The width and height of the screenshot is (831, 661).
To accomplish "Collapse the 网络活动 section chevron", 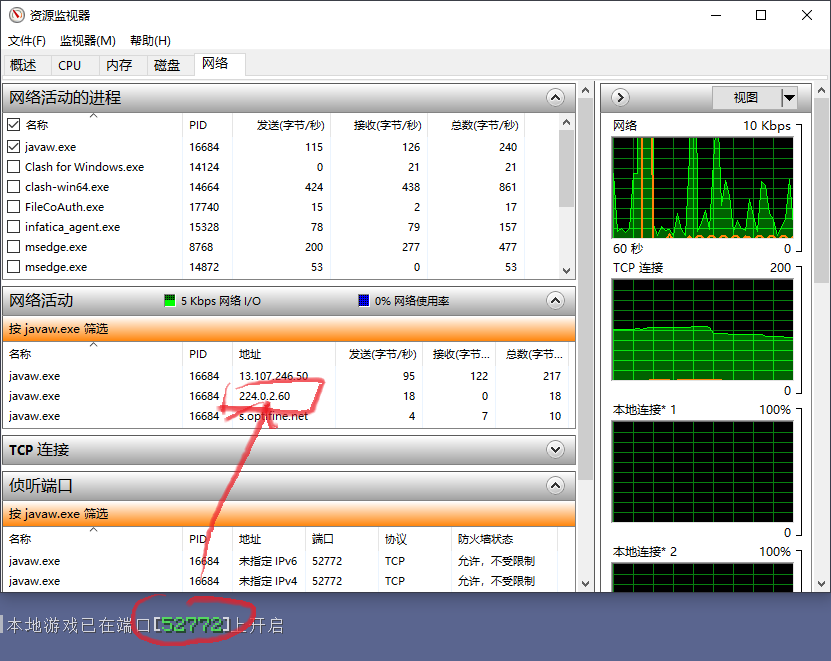I will (555, 300).
